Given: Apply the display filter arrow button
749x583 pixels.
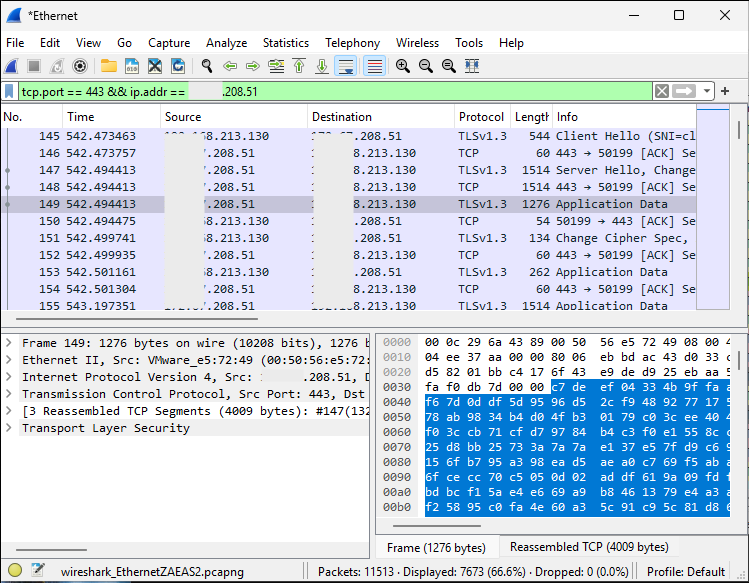Looking at the screenshot, I should click(x=684, y=91).
